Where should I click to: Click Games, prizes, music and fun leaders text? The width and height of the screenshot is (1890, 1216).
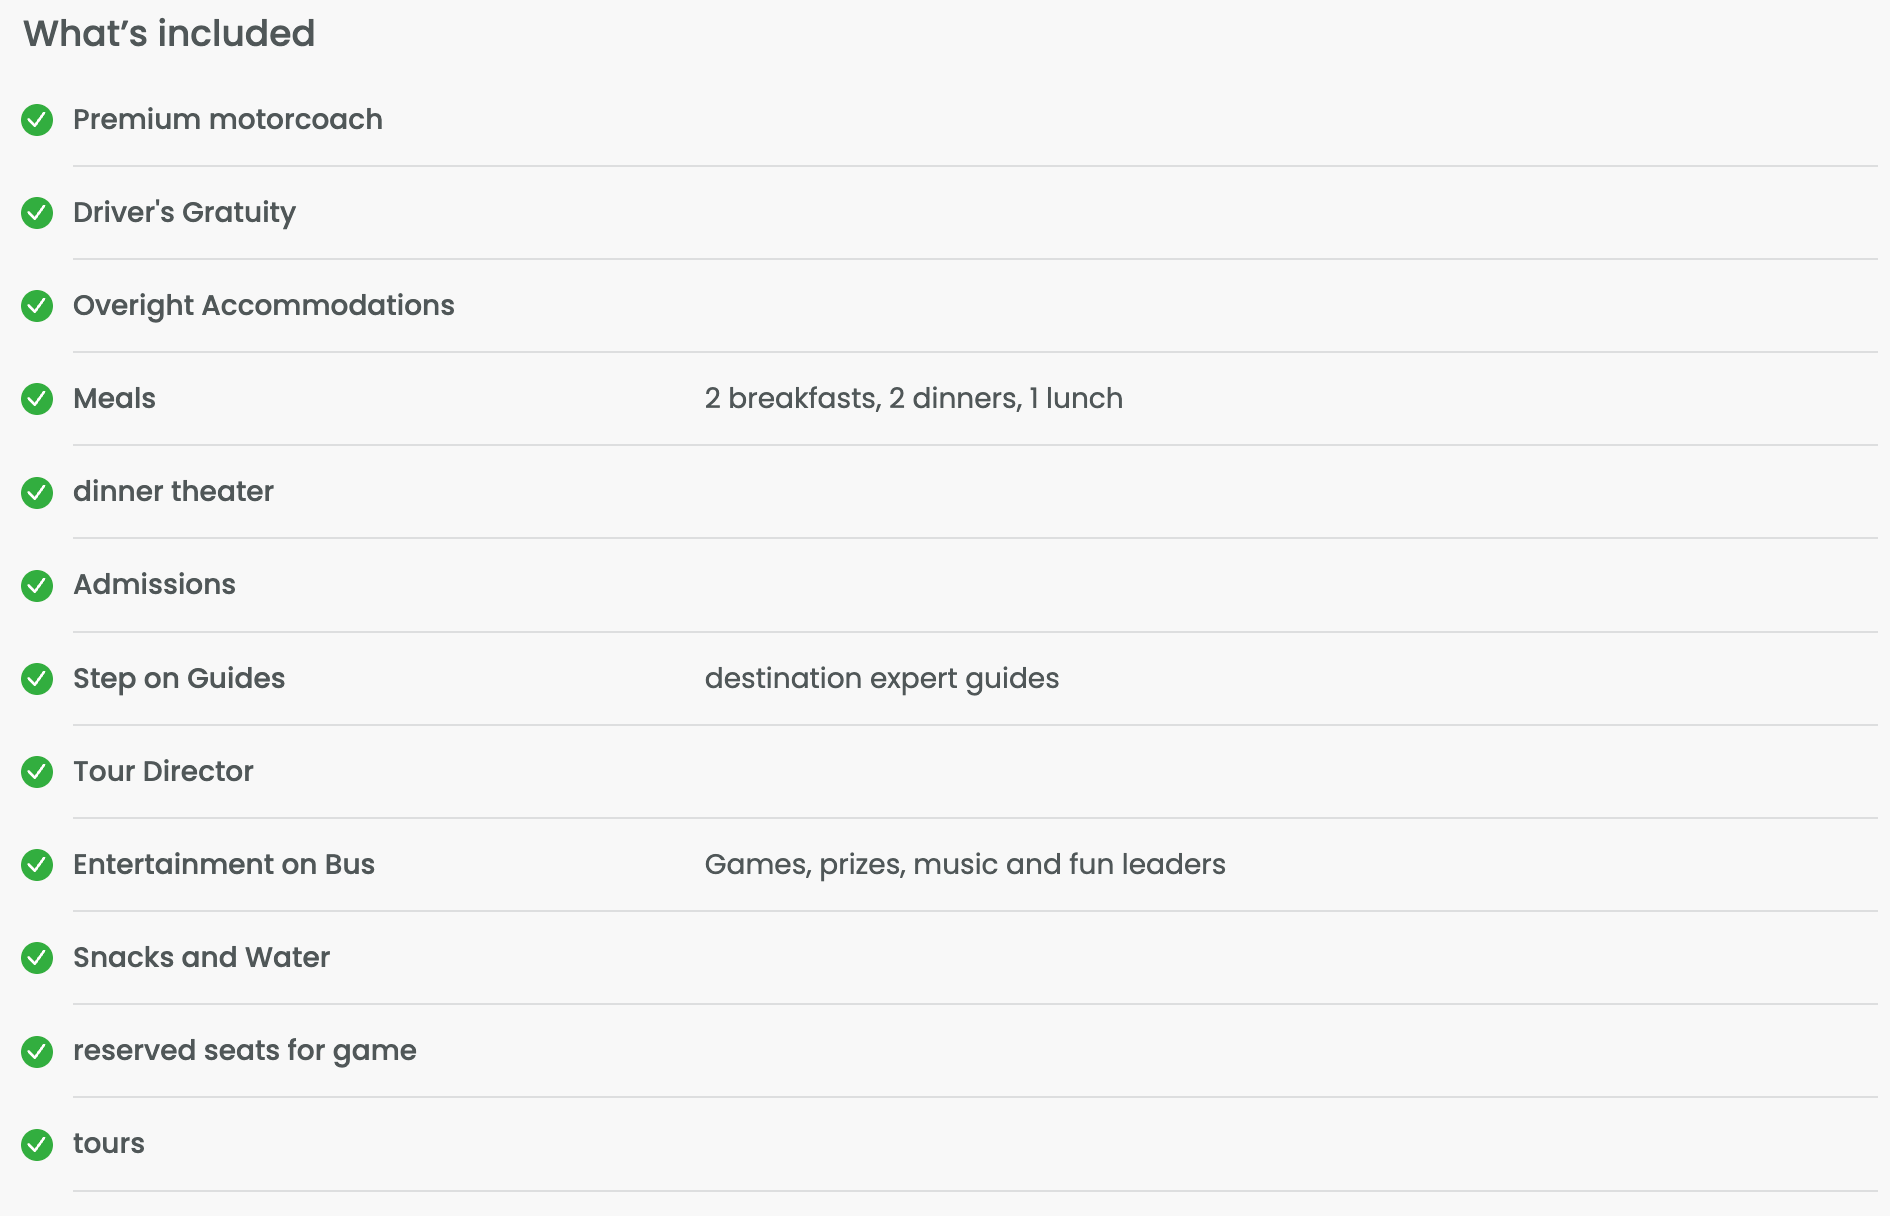click(965, 864)
